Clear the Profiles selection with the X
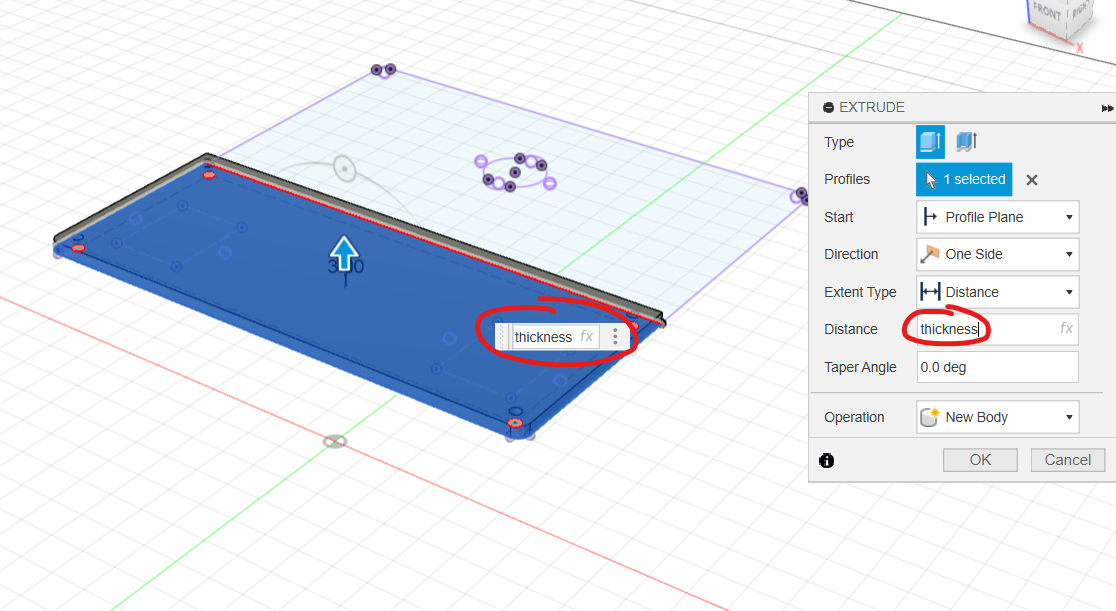Image resolution: width=1116 pixels, height=611 pixels. 1032,180
